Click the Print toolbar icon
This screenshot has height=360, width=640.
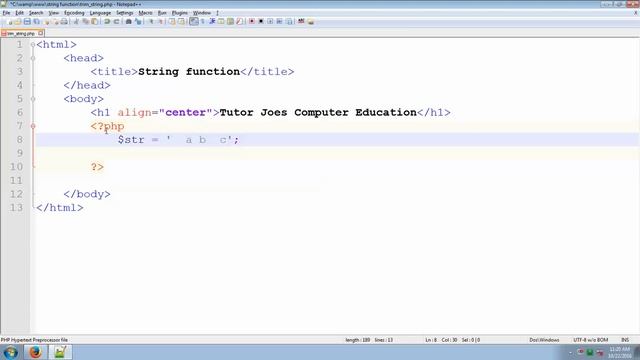64,21
